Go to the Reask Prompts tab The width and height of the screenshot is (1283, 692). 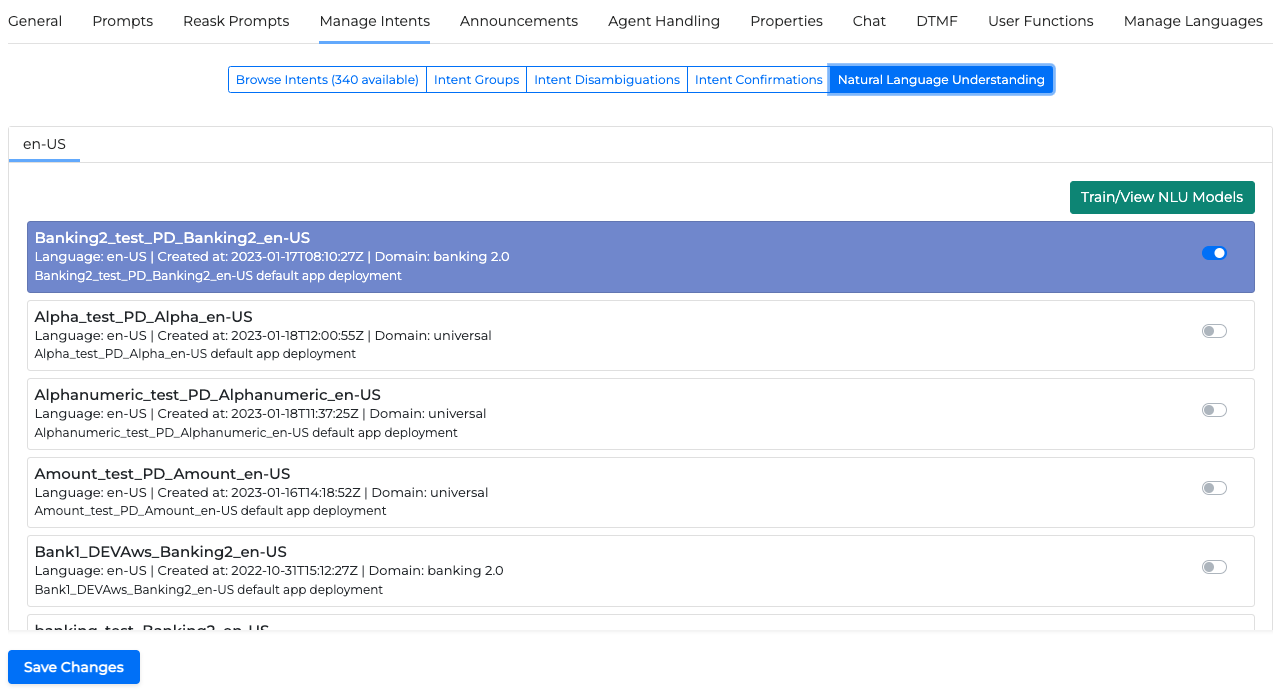click(236, 21)
